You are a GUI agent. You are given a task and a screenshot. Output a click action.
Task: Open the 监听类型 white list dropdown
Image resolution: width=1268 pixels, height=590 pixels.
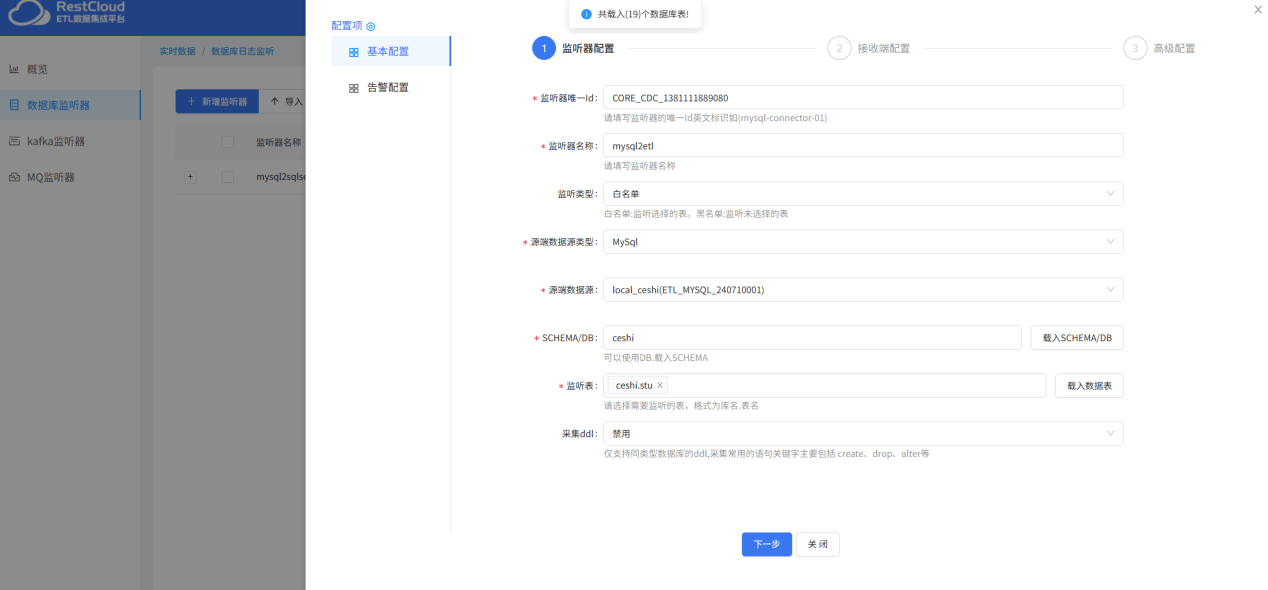click(1109, 193)
